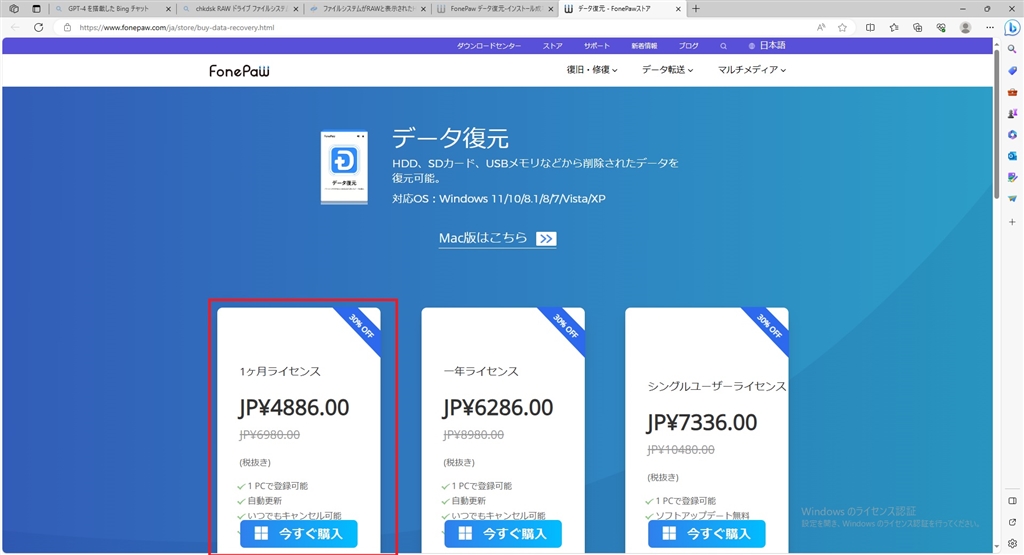Screen dimensions: 1024x555
Task: Click the page vertical scrollbar thumb
Action: pos(997,123)
